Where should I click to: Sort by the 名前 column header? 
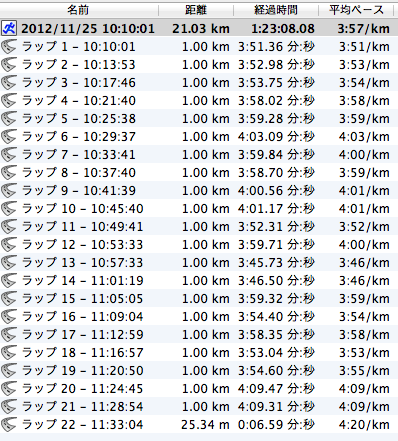[79, 10]
